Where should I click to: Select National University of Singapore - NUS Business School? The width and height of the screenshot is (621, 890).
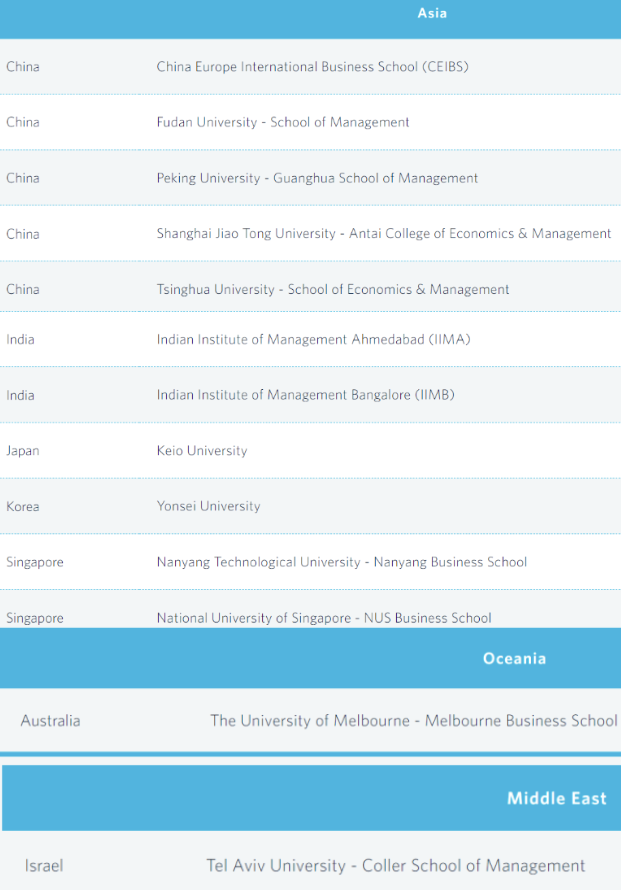tap(324, 618)
